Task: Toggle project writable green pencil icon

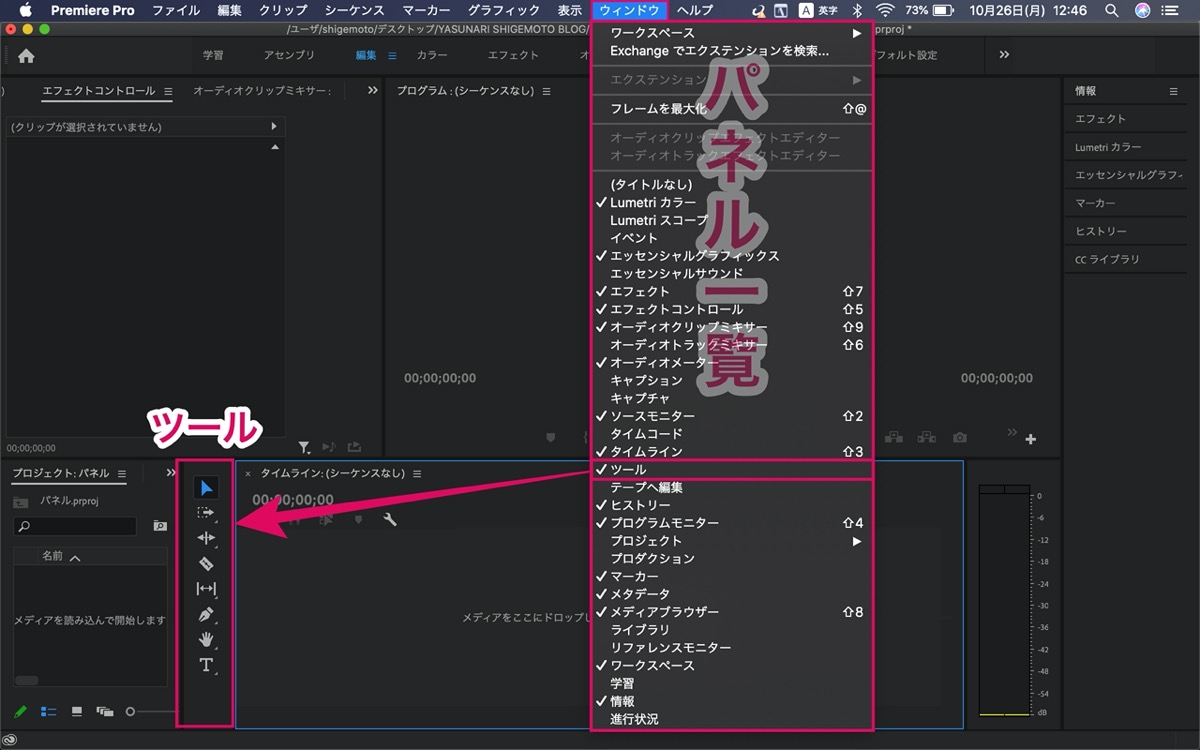Action: coord(20,712)
